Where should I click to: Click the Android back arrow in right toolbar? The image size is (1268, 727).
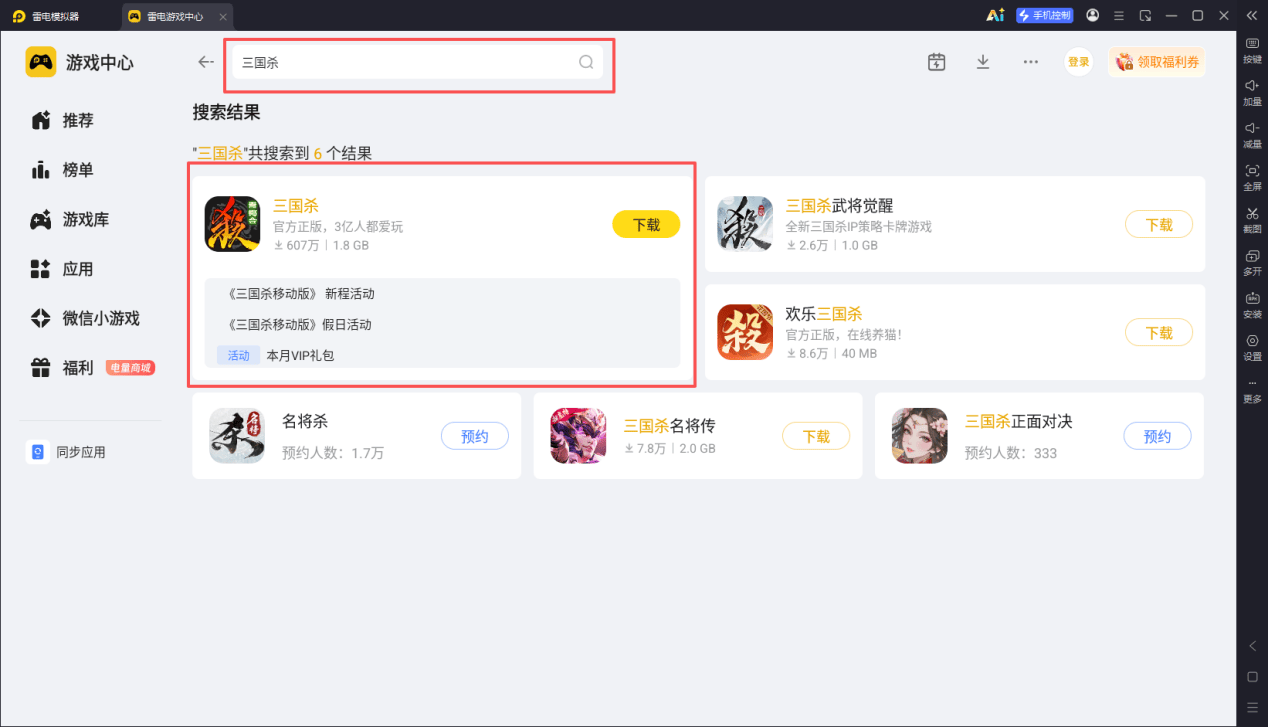pyautogui.click(x=1252, y=647)
